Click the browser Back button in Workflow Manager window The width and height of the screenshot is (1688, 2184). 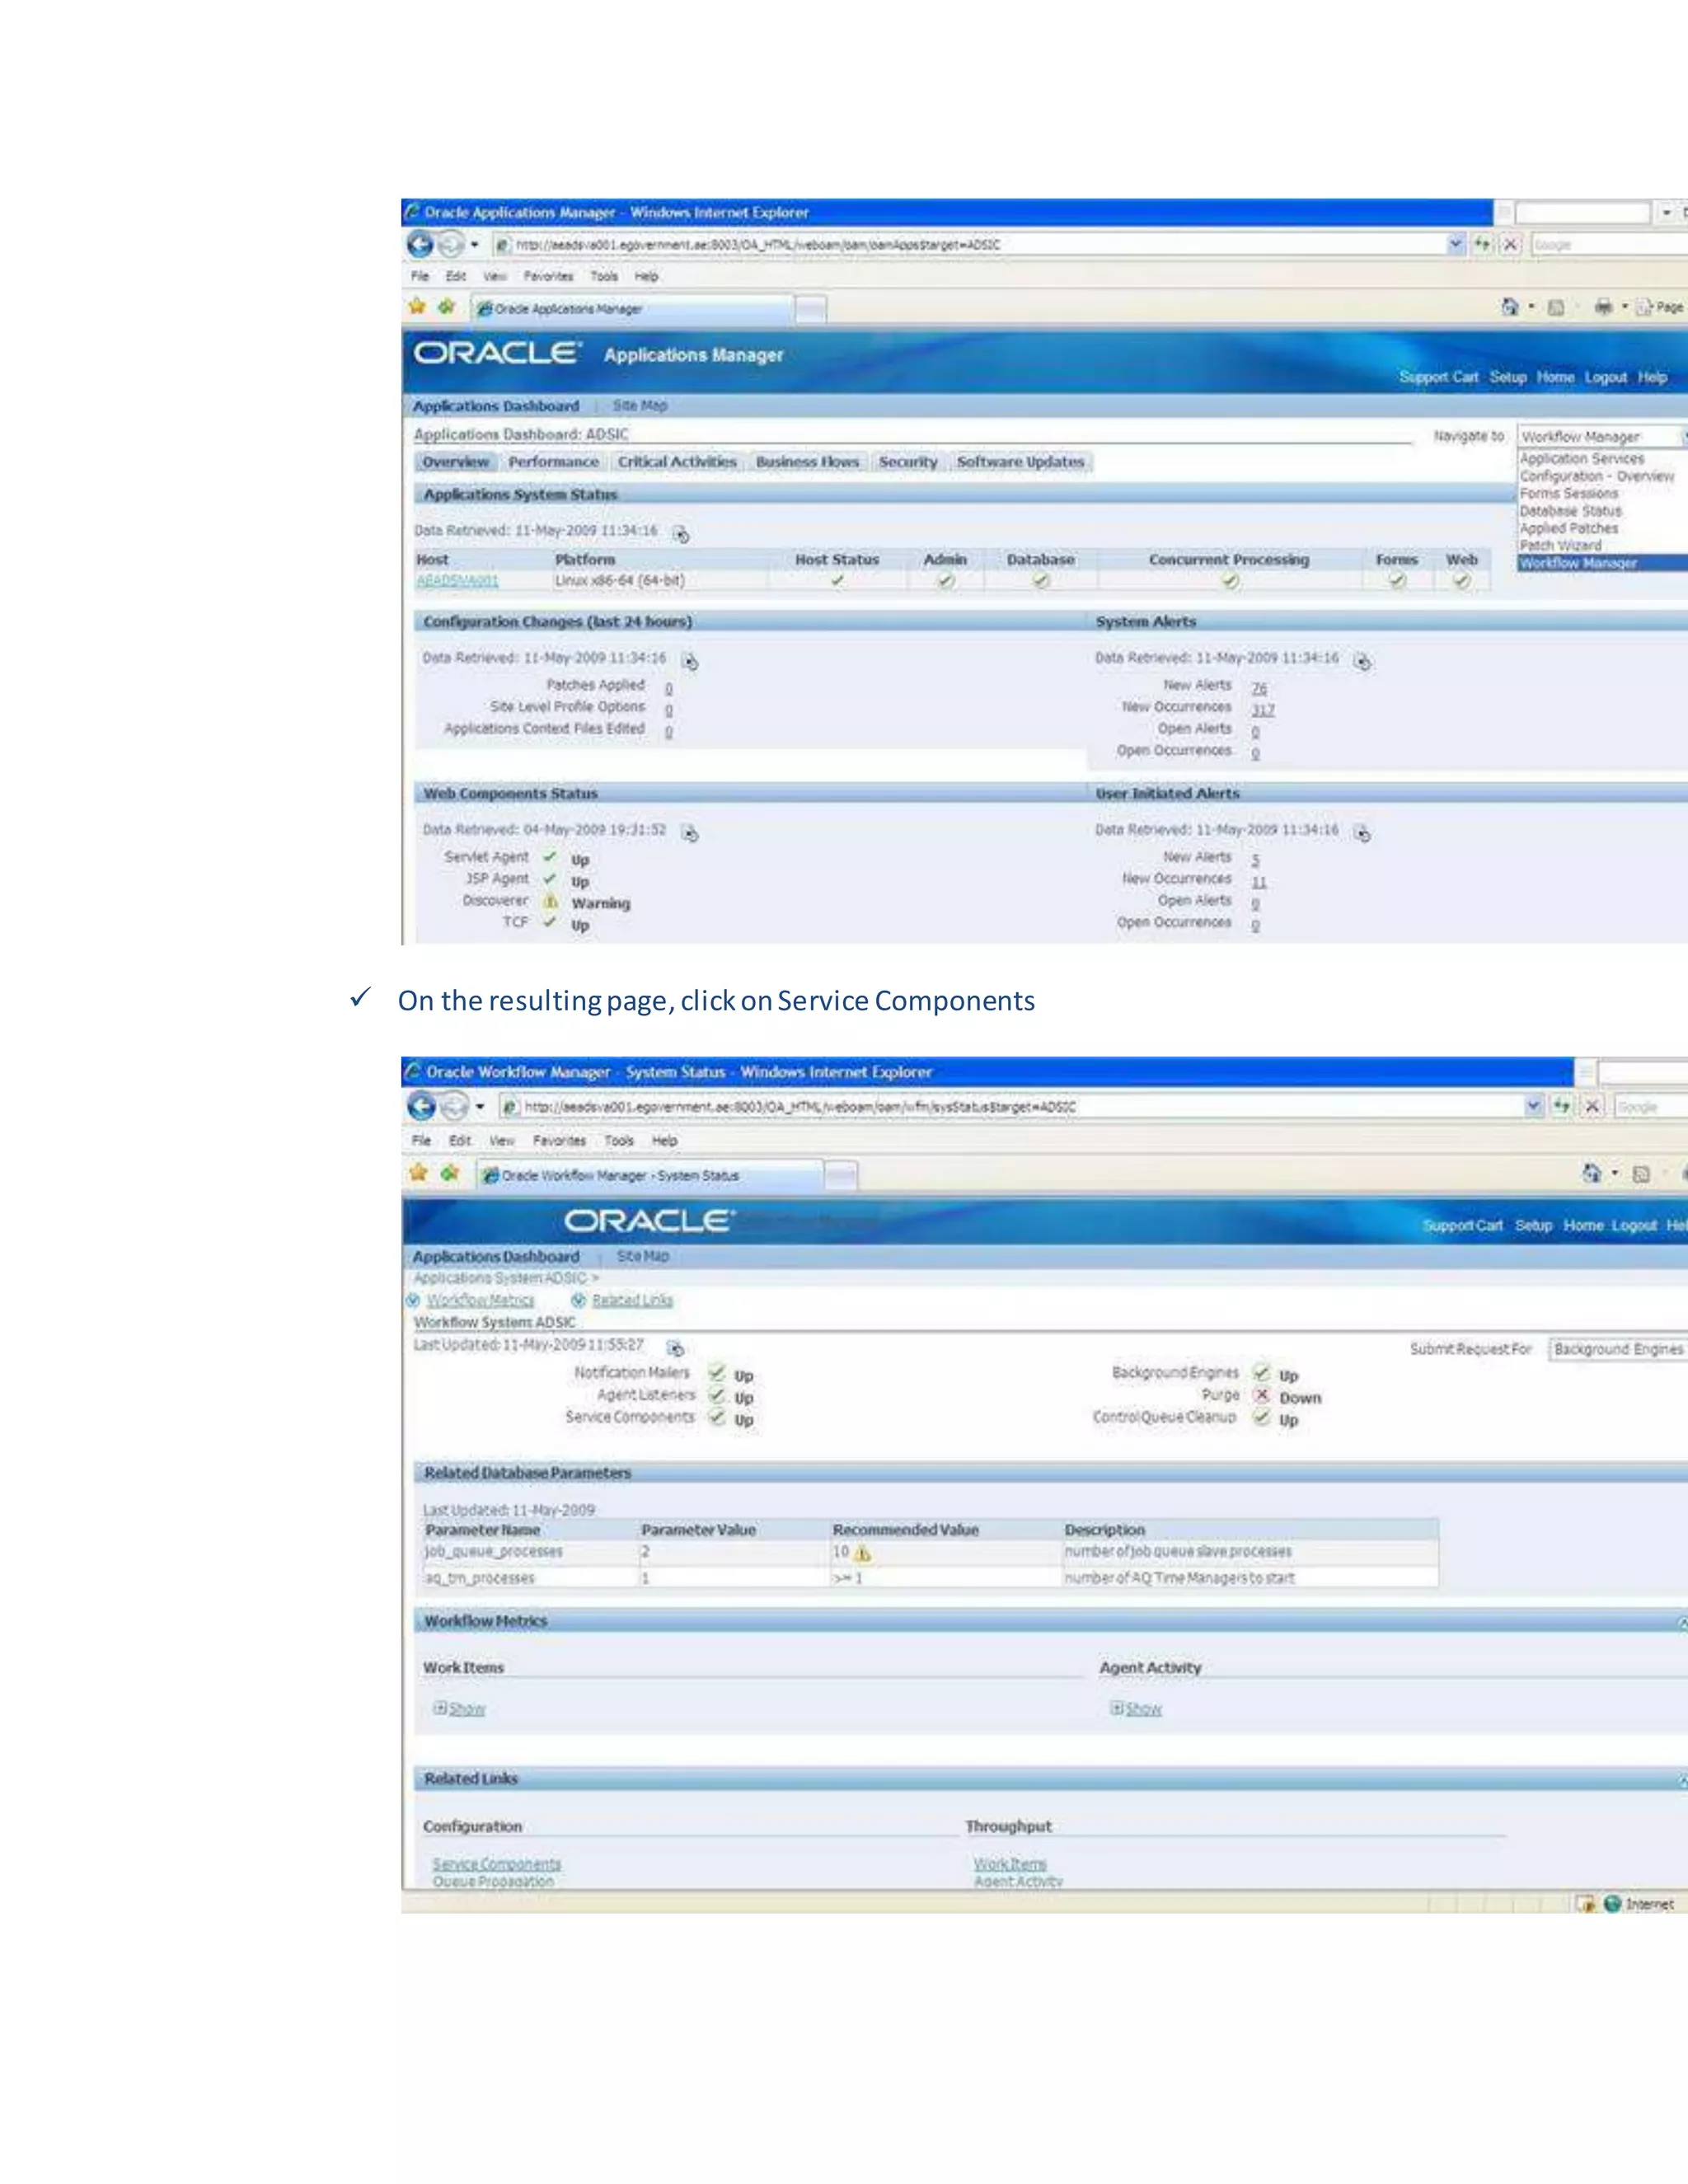coord(423,1106)
